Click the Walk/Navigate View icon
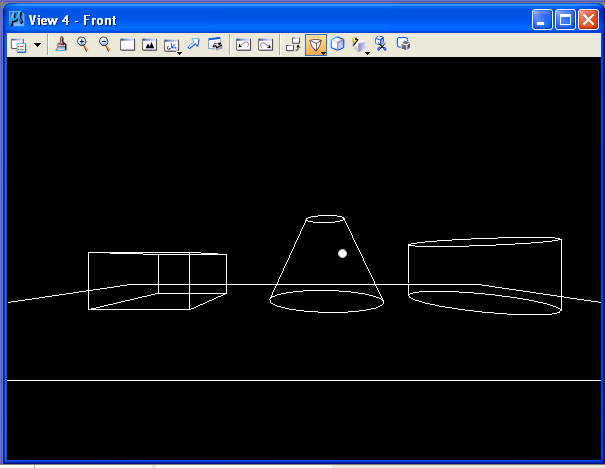The width and height of the screenshot is (605, 468). pyautogui.click(x=215, y=45)
